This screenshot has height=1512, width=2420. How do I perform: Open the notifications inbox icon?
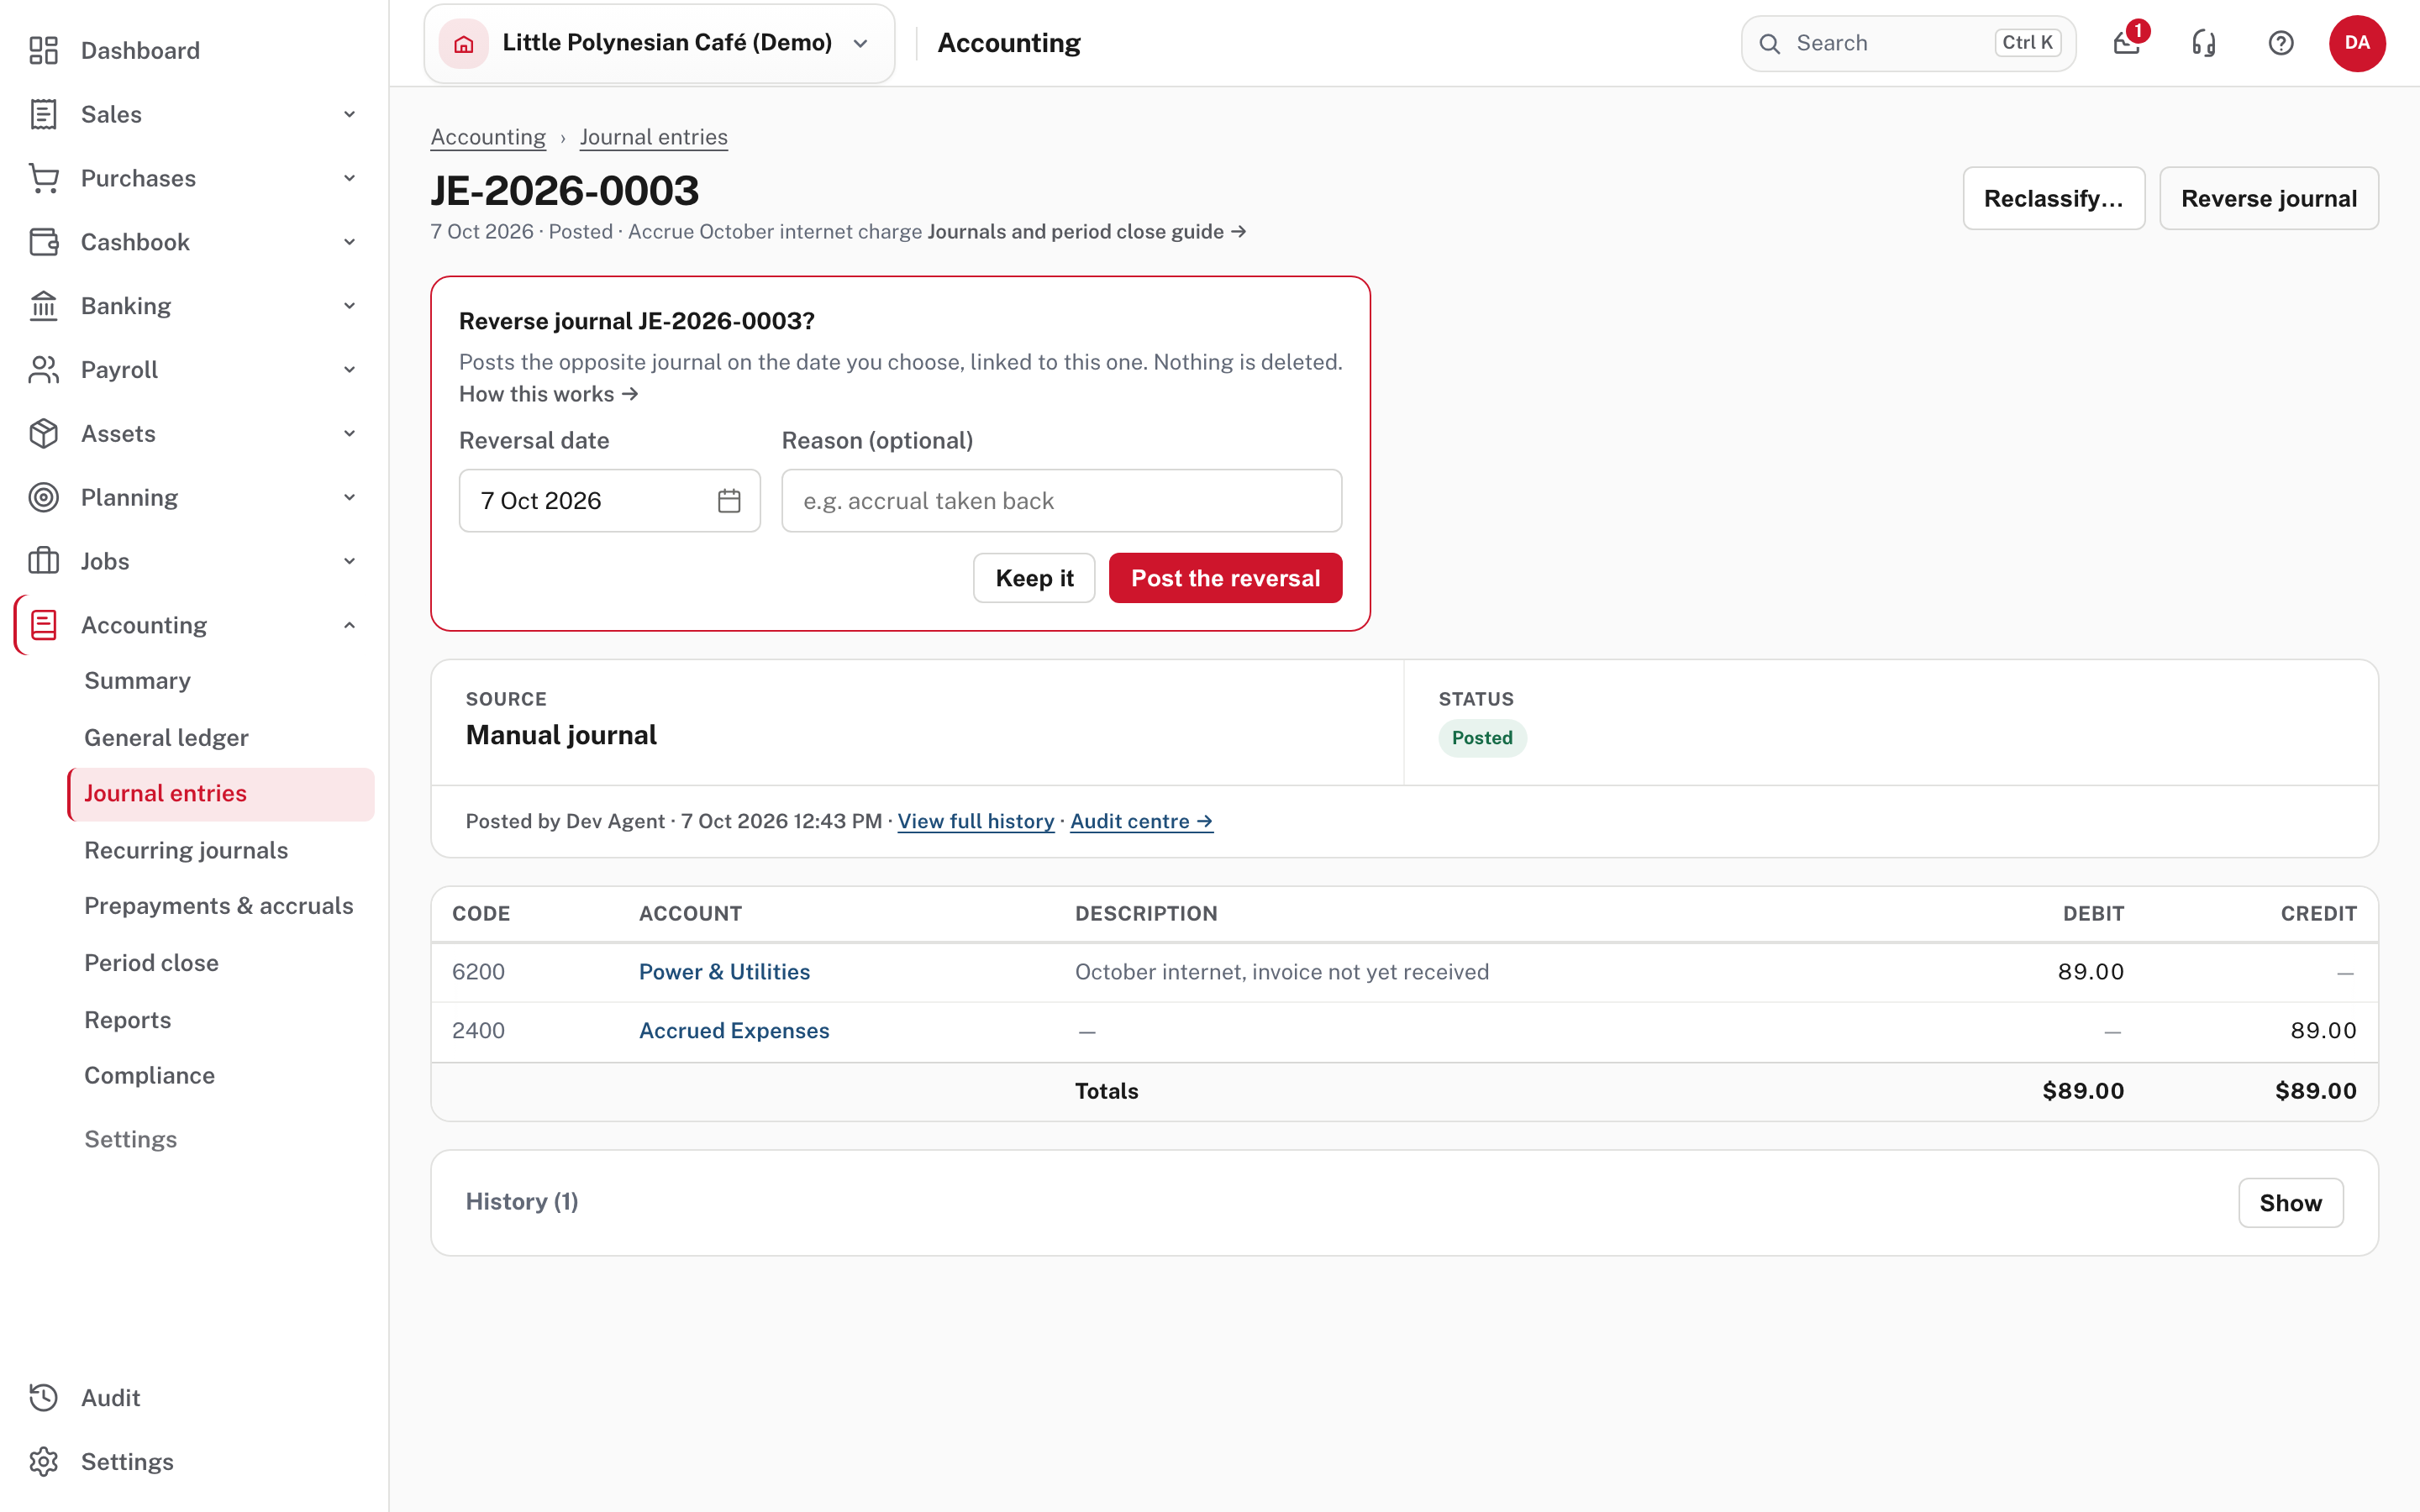tap(2127, 43)
